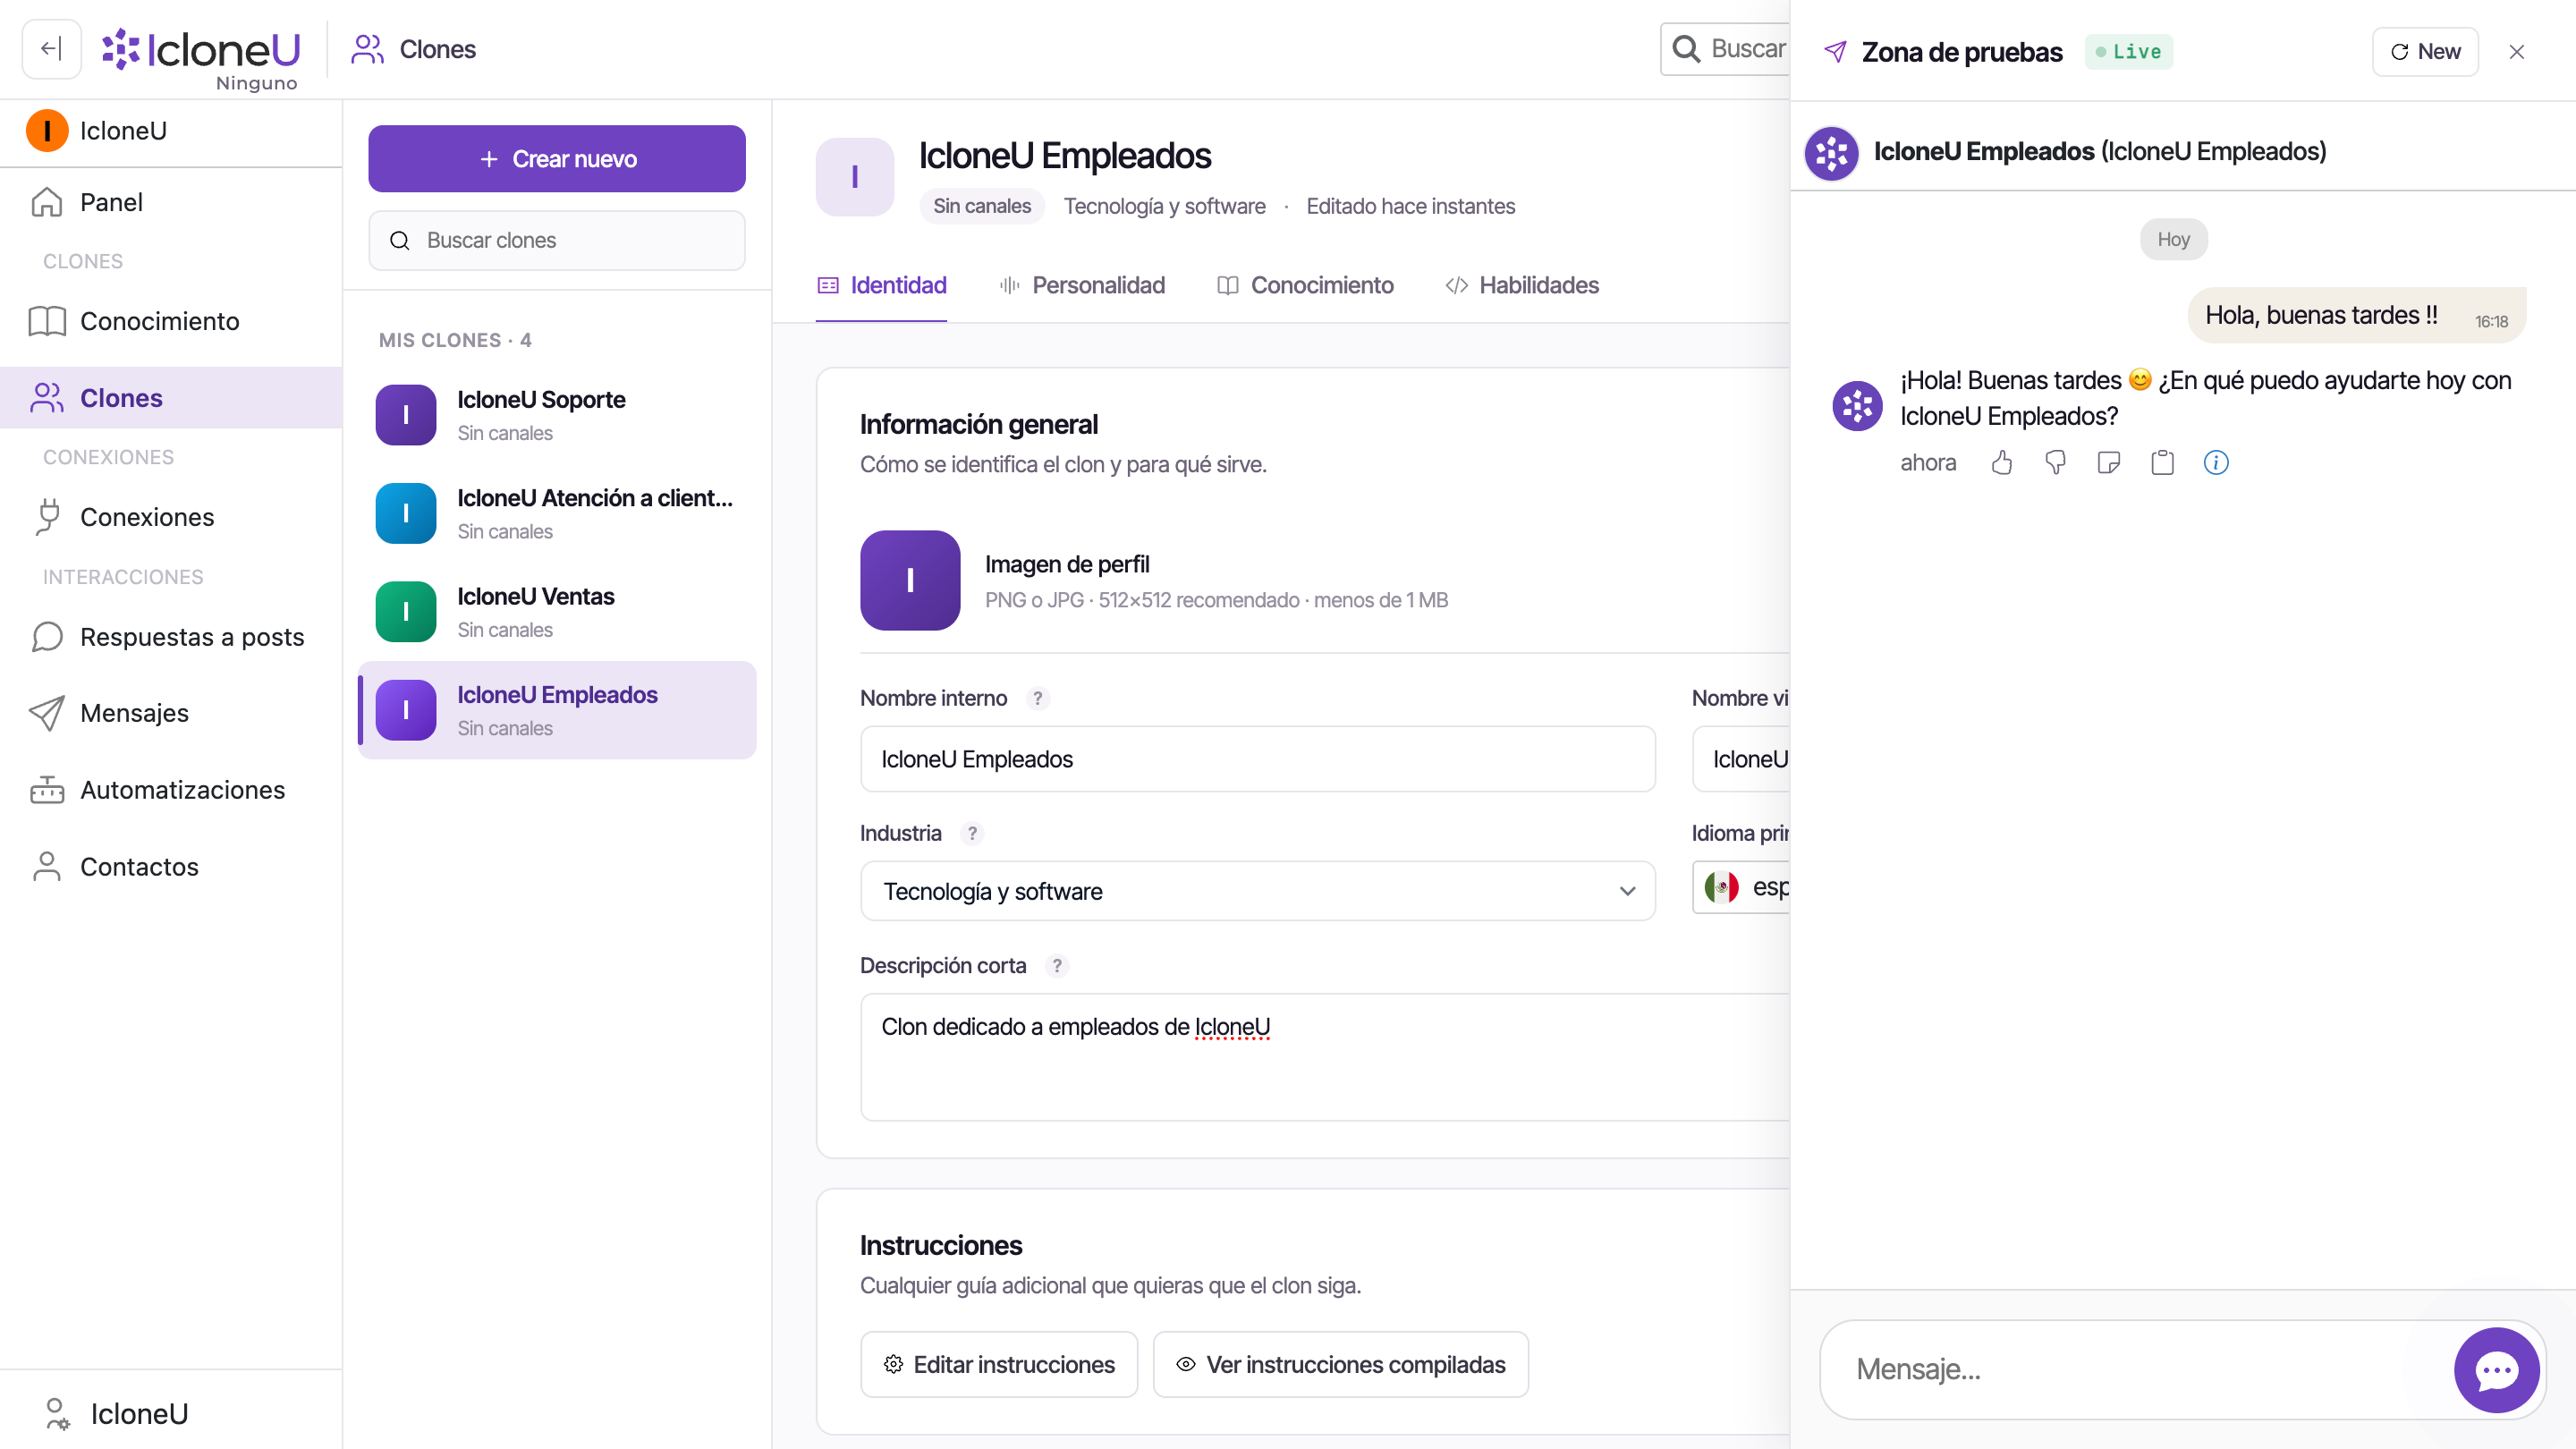
Task: Expand the Industria dropdown
Action: [1257, 891]
